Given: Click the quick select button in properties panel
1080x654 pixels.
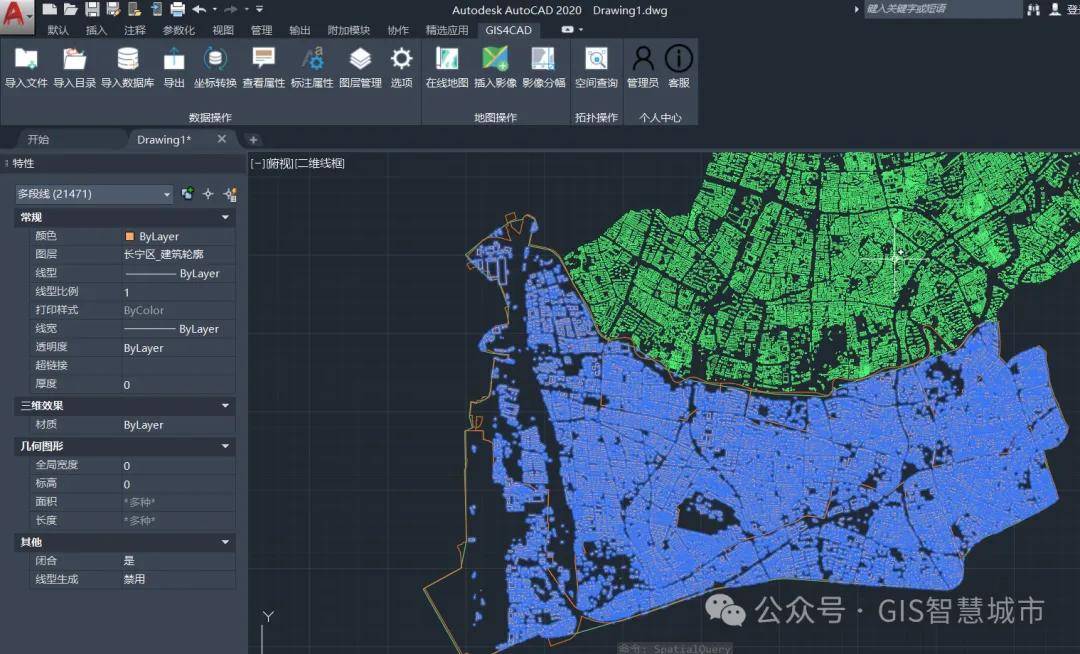Looking at the screenshot, I should [x=230, y=194].
